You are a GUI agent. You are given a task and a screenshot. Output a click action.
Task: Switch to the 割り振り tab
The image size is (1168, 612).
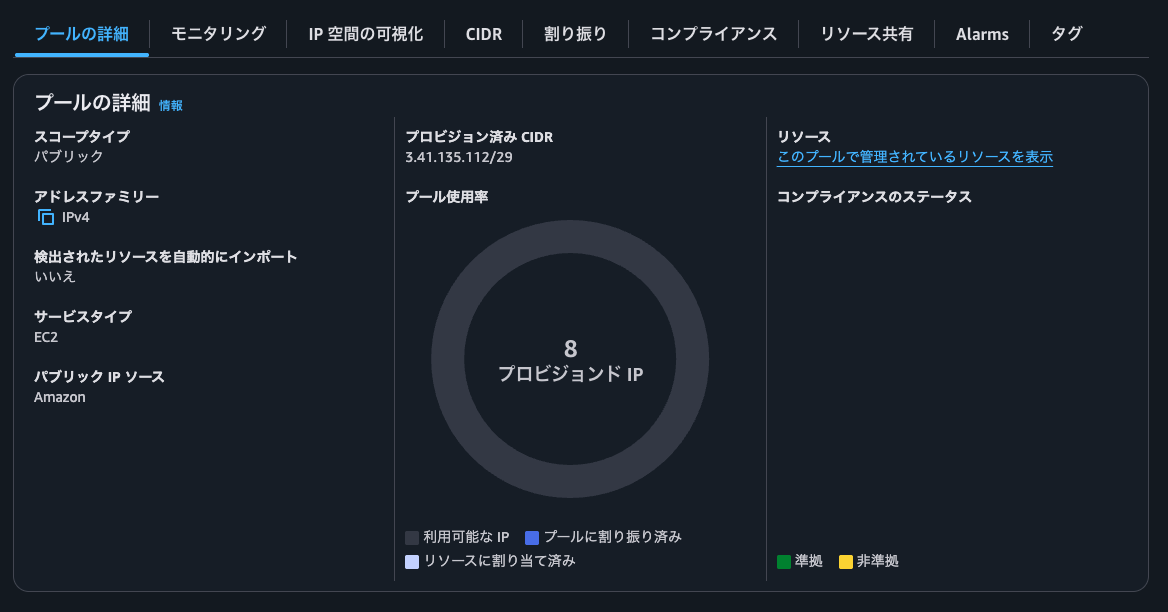pyautogui.click(x=574, y=33)
